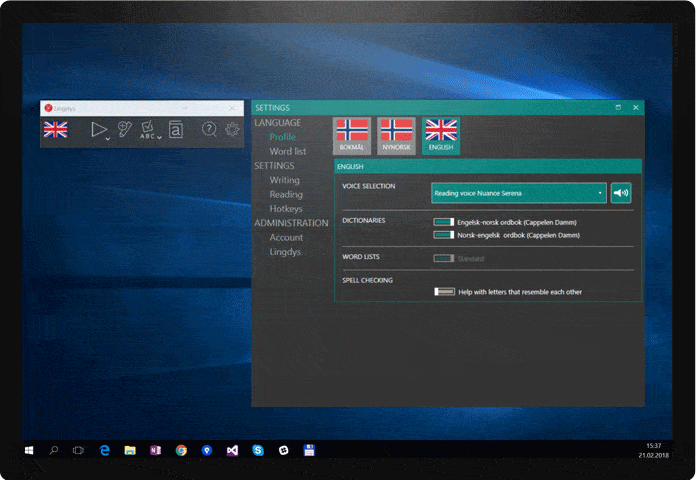The image size is (696, 480).
Task: Run the ABC spell check tool
Action: tap(147, 129)
